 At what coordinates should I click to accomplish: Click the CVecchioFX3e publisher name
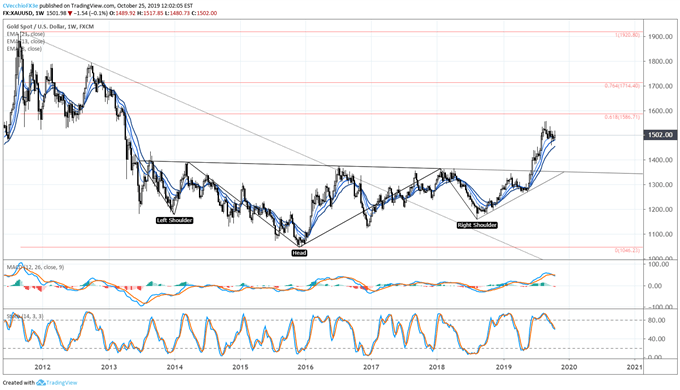[x=20, y=7]
